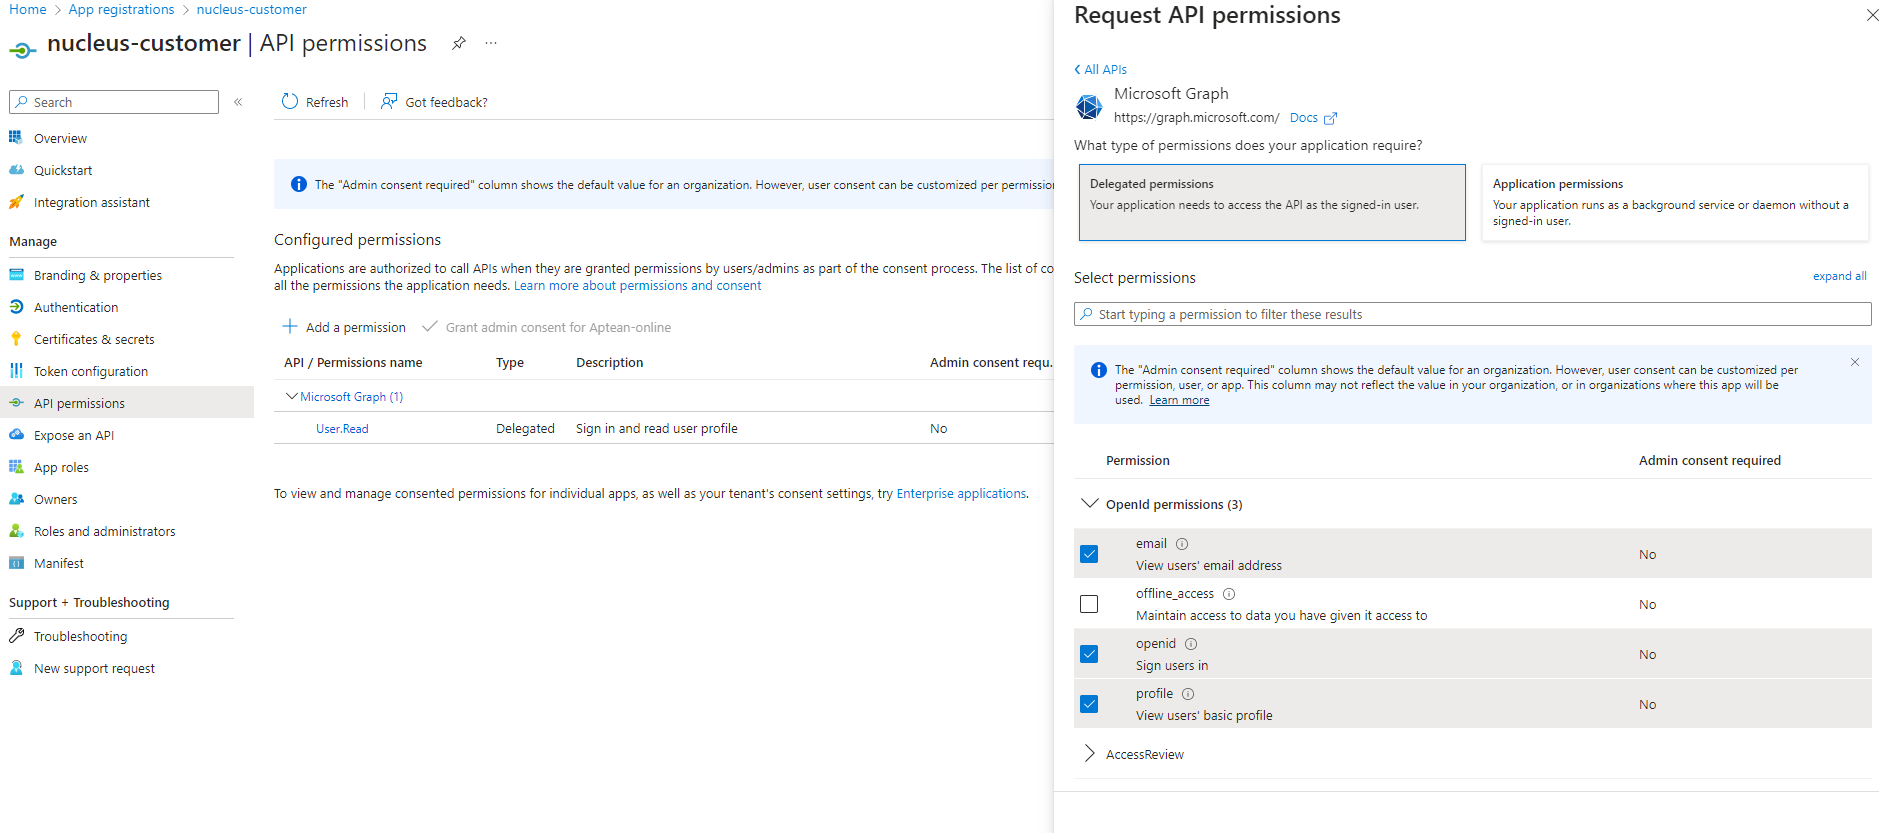Collapse the sidebar with the double chevron icon
1879x833 pixels.
coord(238,102)
